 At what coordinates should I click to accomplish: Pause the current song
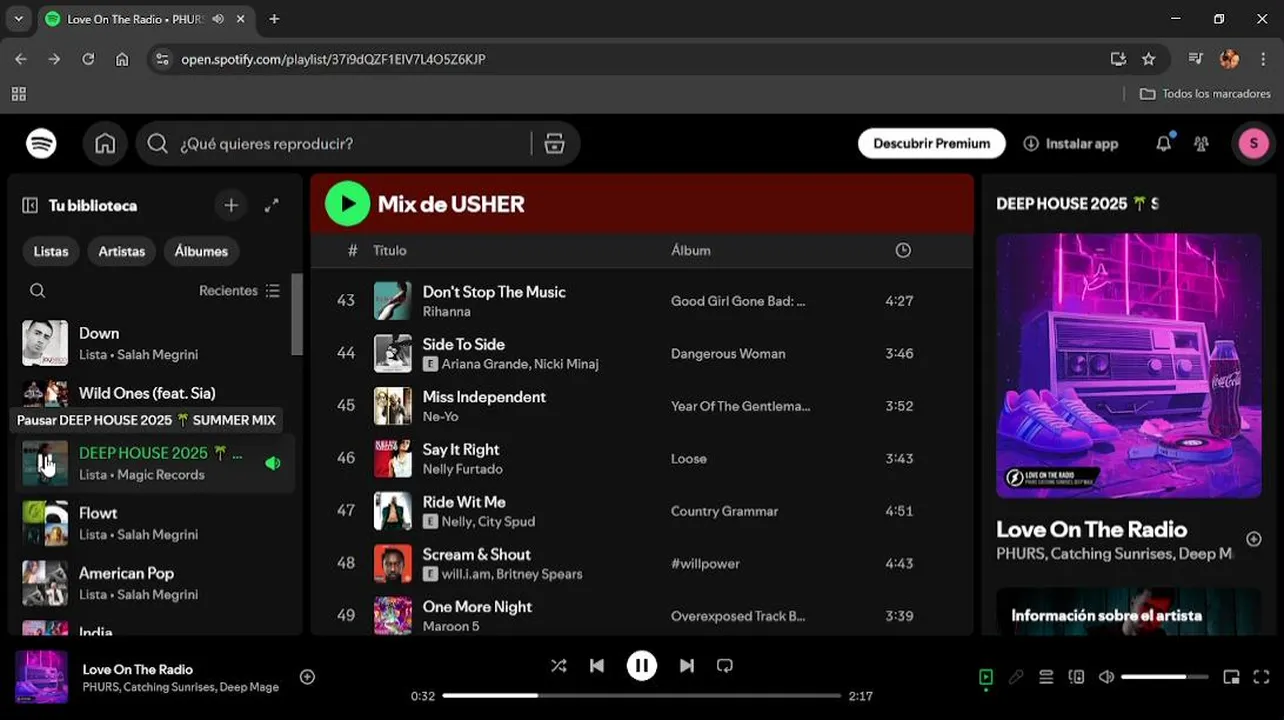[x=642, y=666]
